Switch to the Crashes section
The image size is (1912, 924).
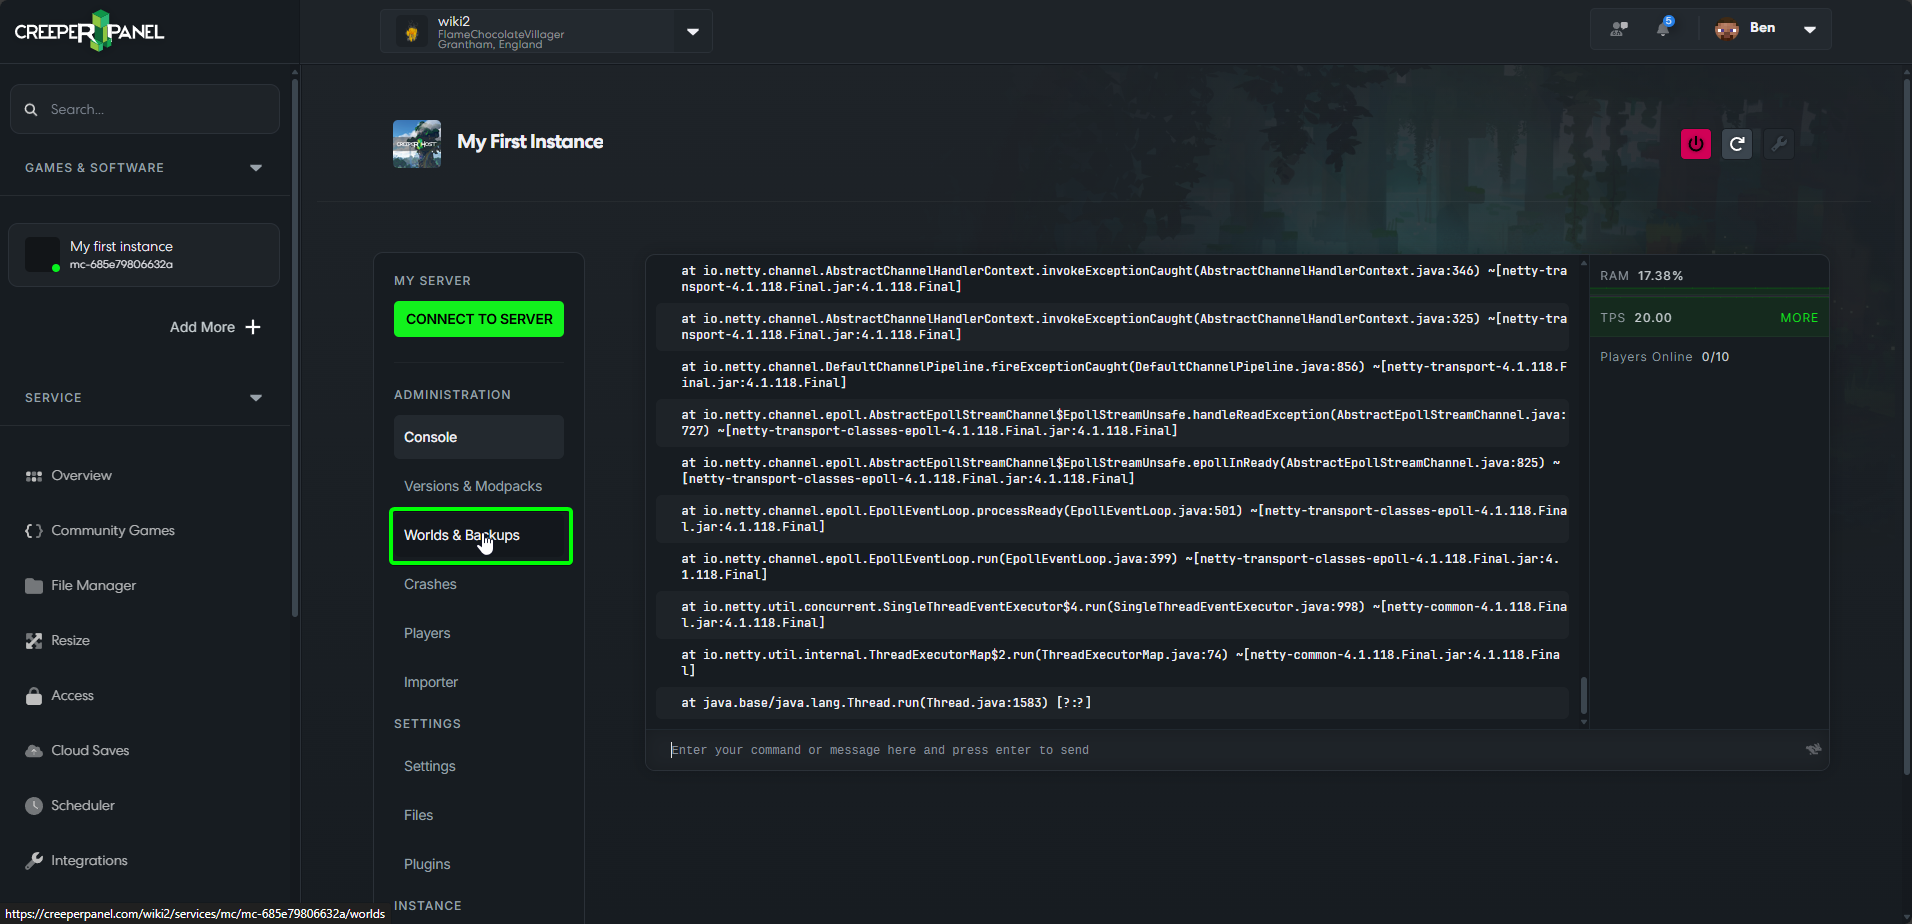430,584
